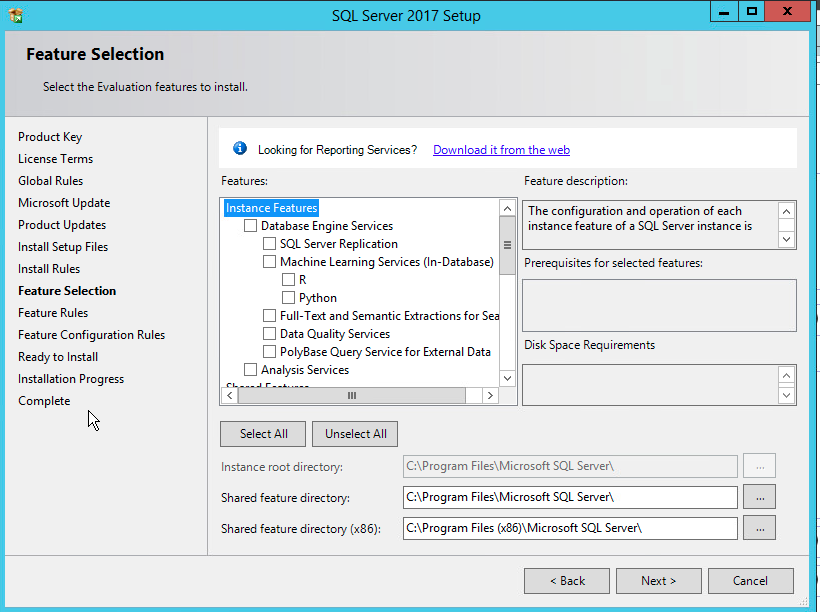Browse for Shared feature directory (x86)

pos(759,527)
